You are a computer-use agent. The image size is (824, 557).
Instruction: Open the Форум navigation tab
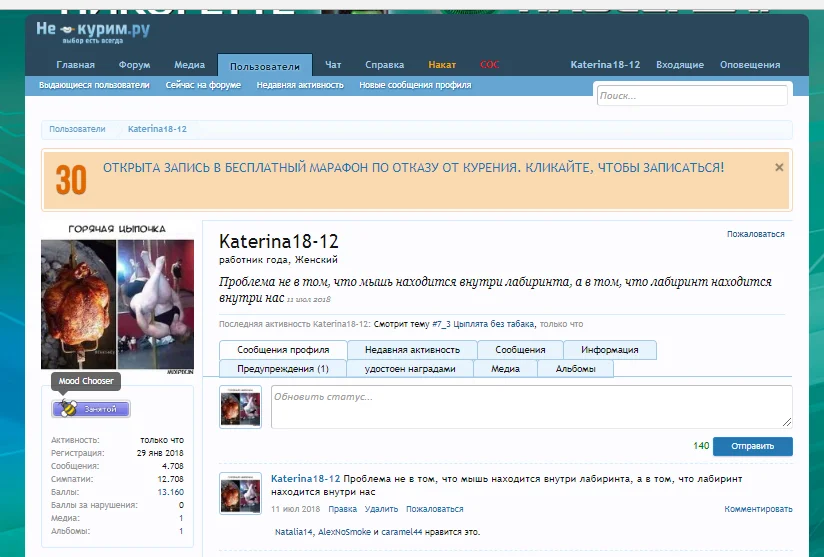(134, 65)
